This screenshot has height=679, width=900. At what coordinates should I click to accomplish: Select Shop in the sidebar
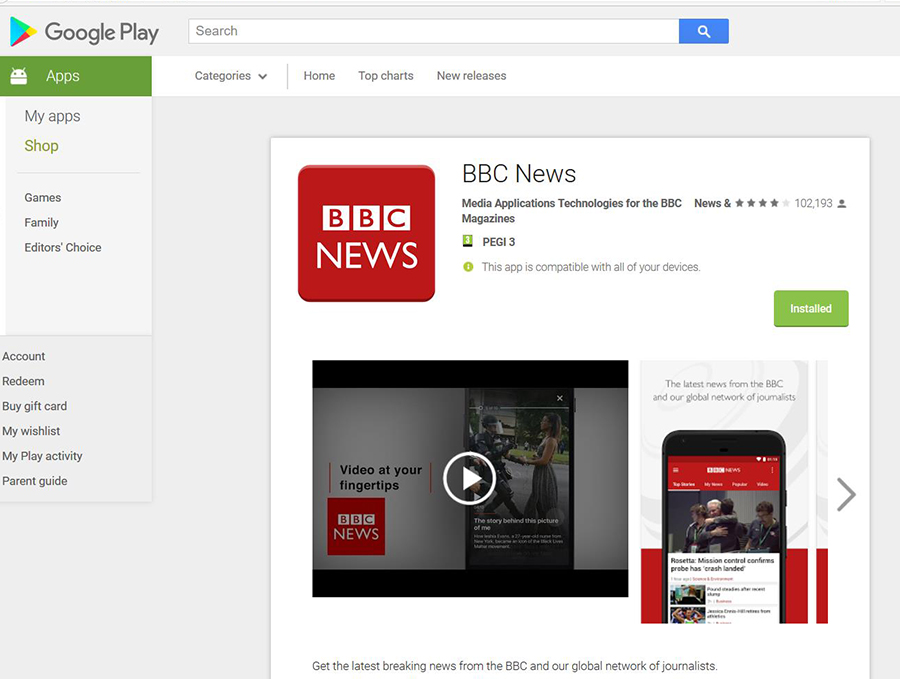pos(41,146)
